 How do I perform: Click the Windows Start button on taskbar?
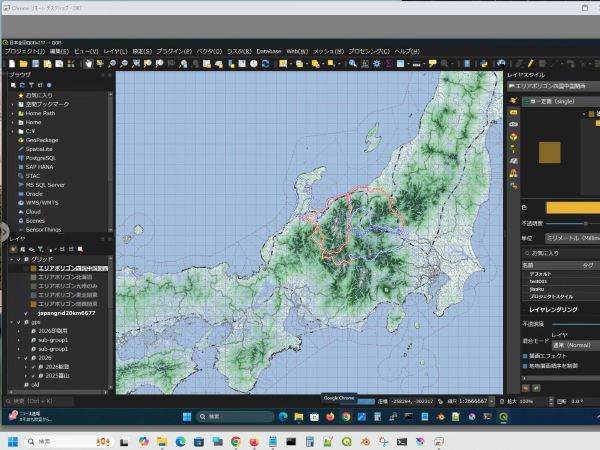point(13,442)
